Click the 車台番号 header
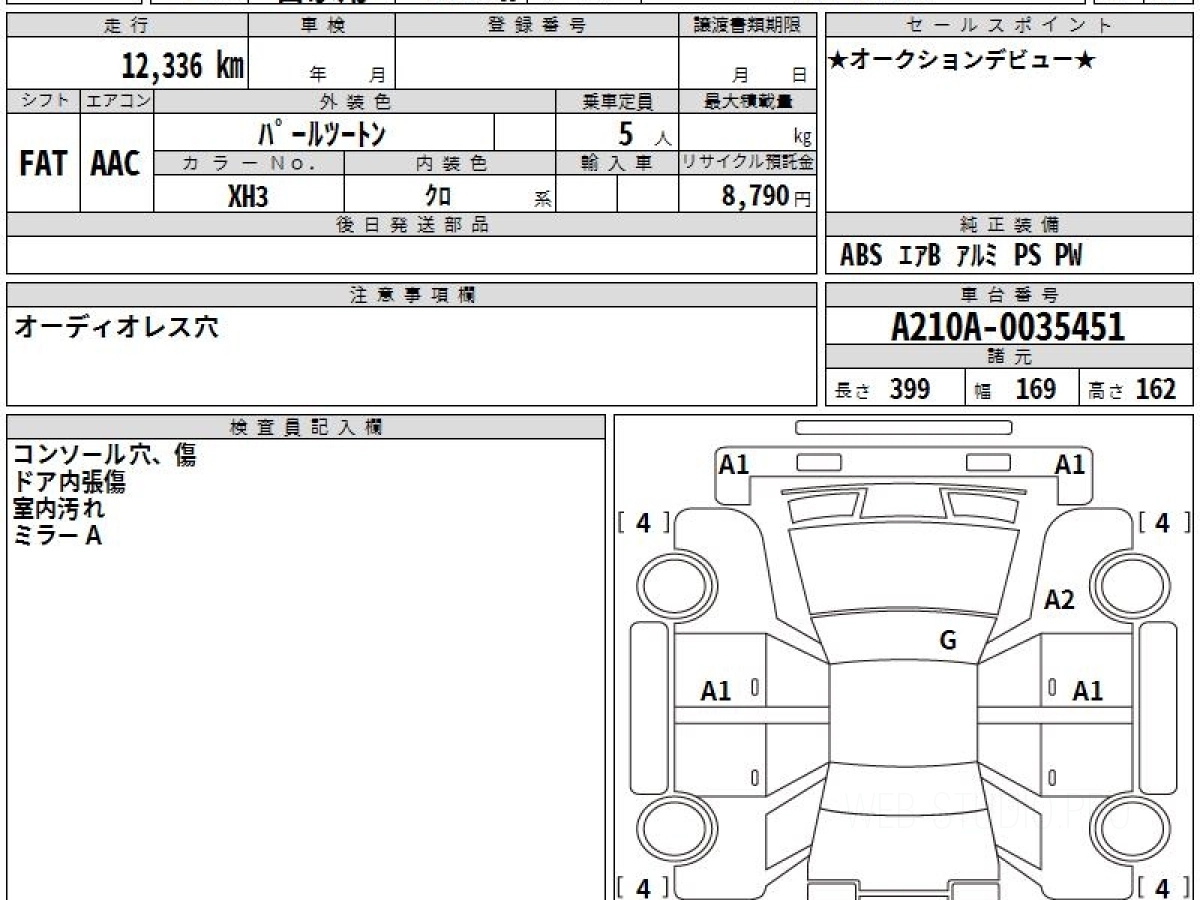The image size is (1200, 900). pyautogui.click(x=1010, y=295)
